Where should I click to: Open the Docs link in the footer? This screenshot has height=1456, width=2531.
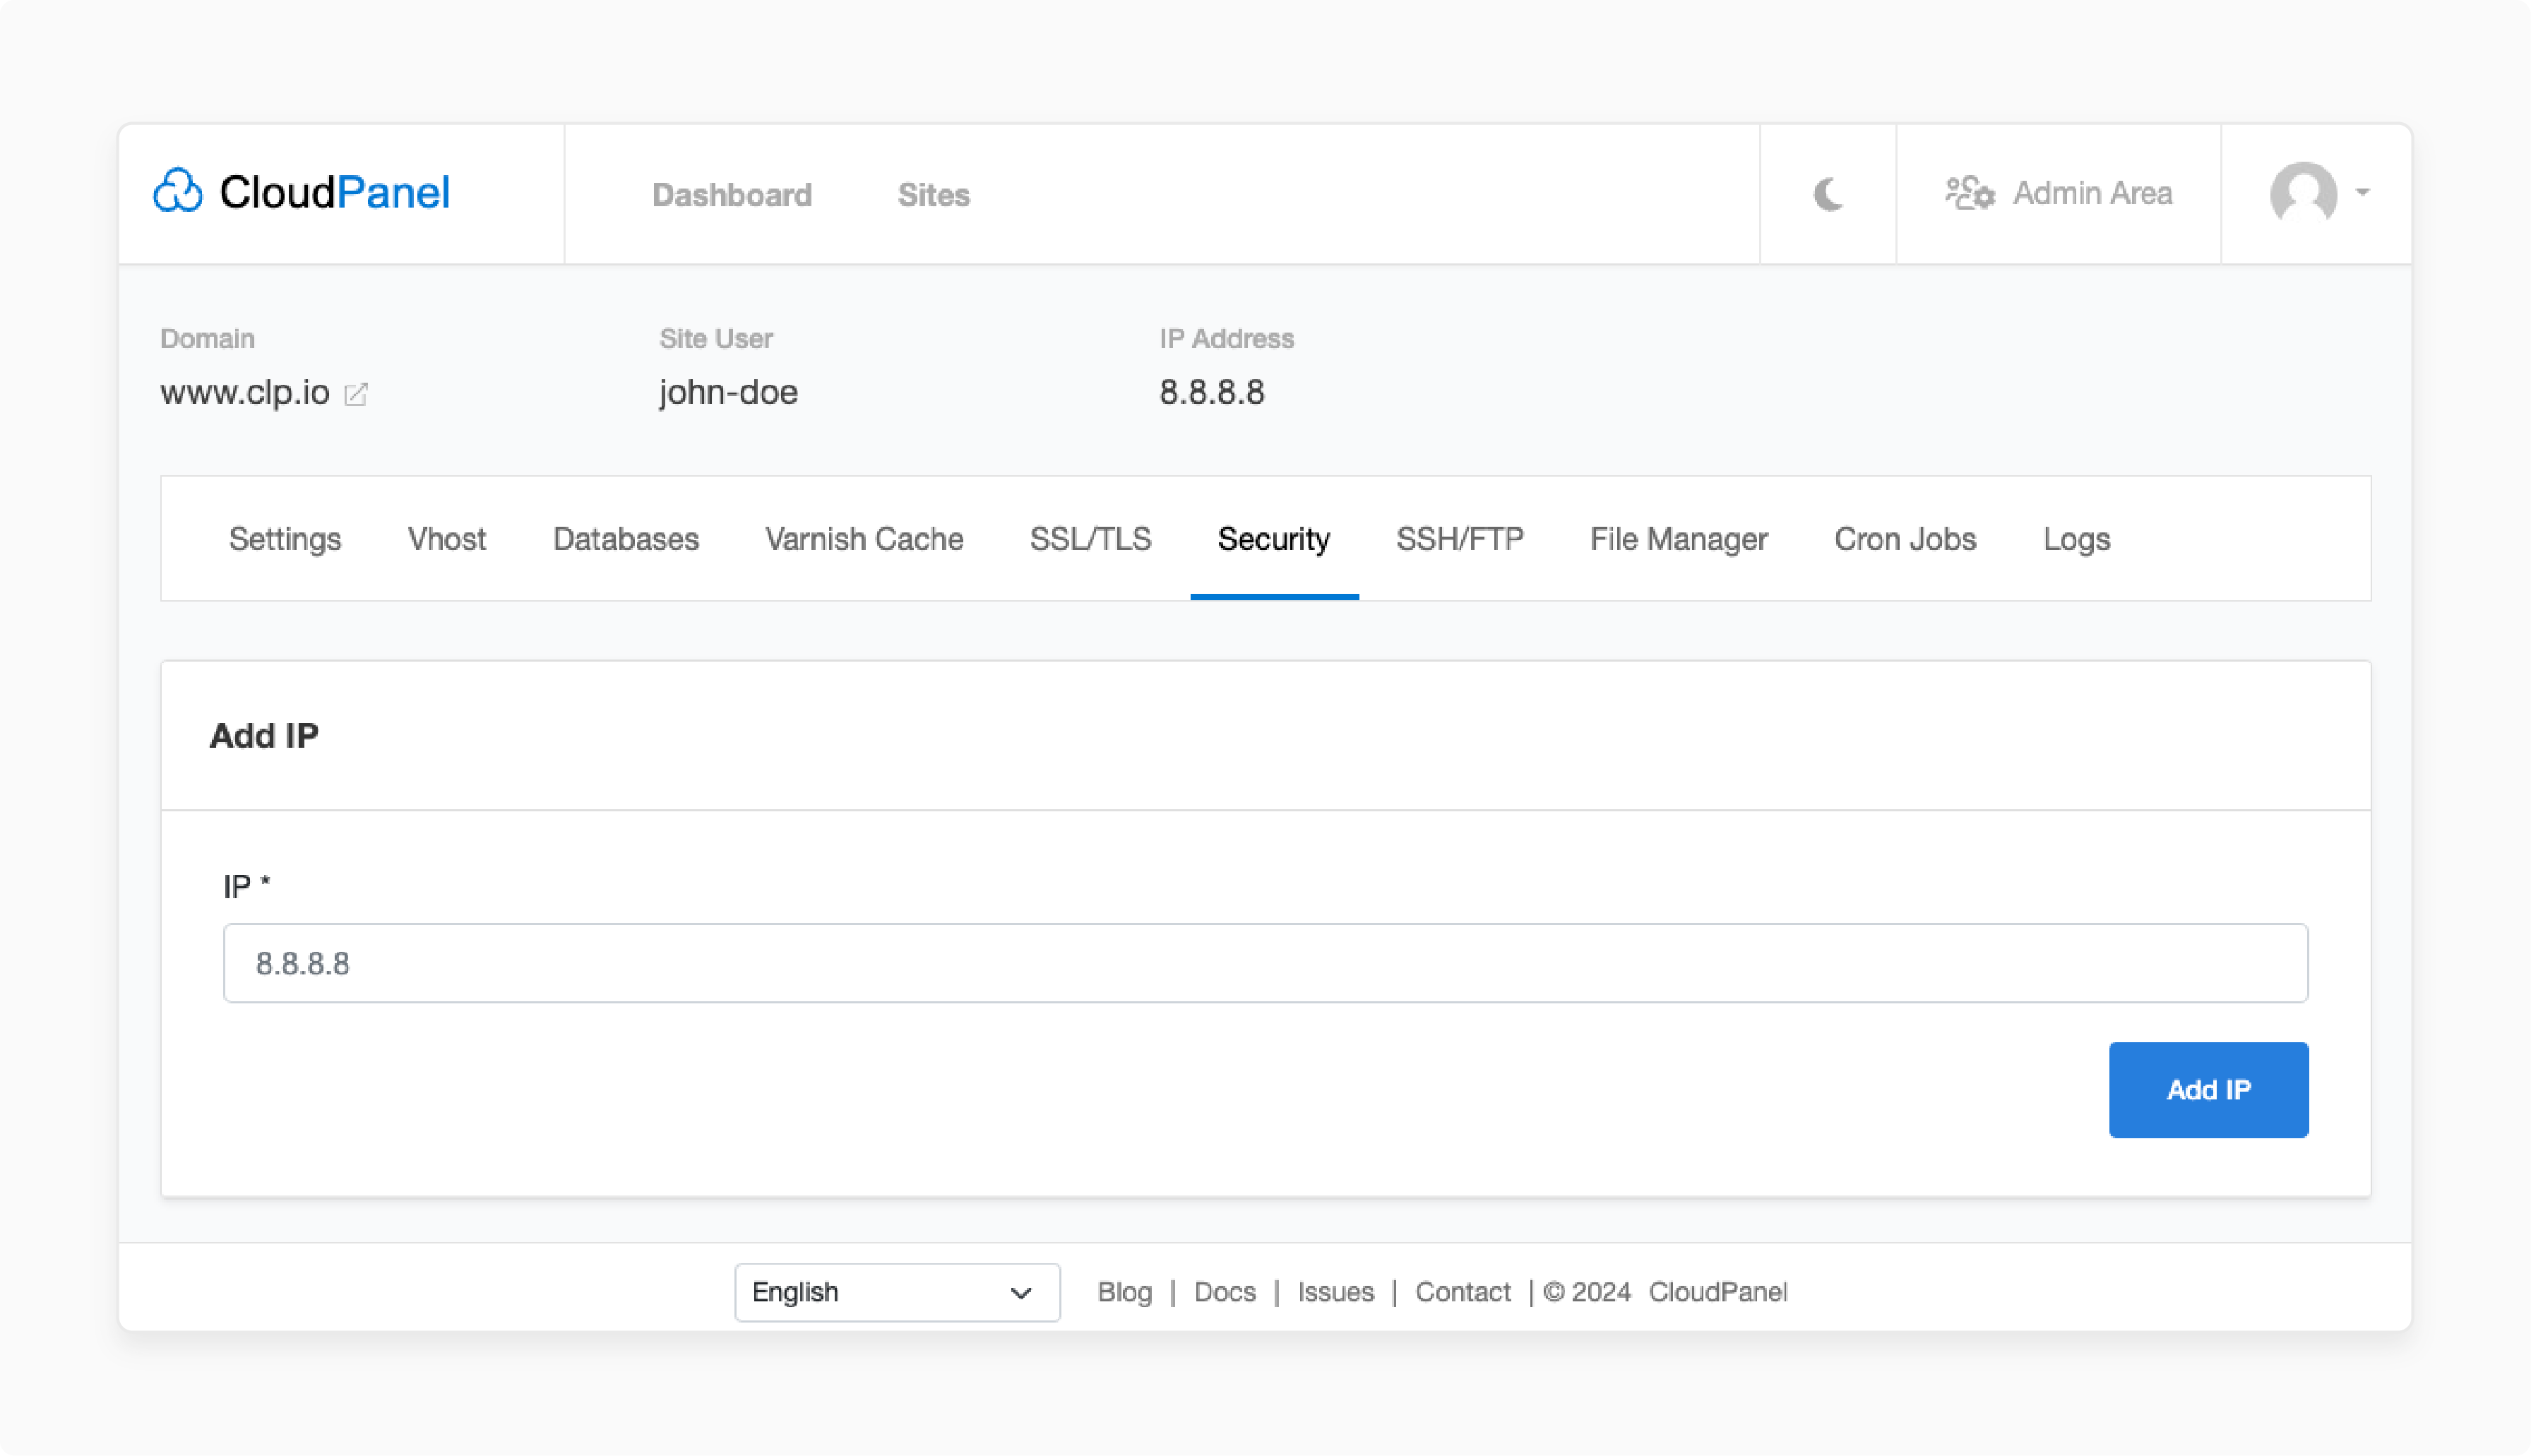[x=1224, y=1292]
